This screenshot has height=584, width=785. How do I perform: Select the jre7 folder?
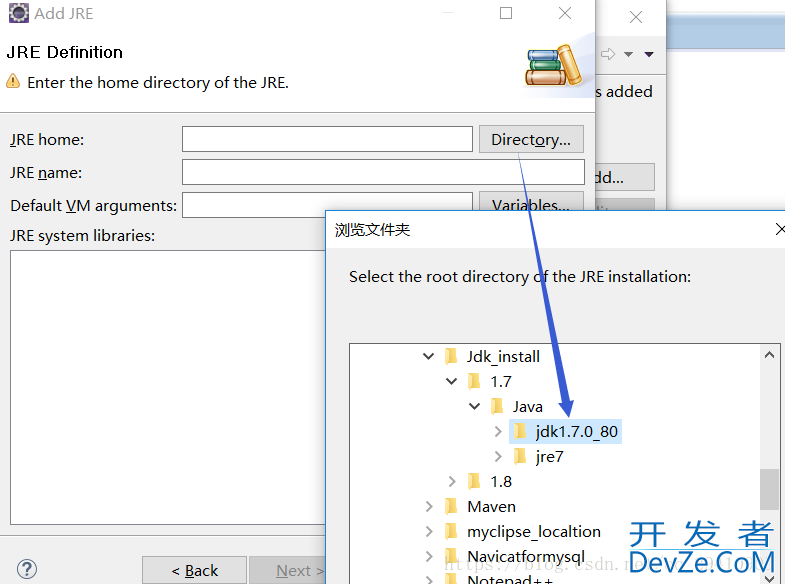549,456
